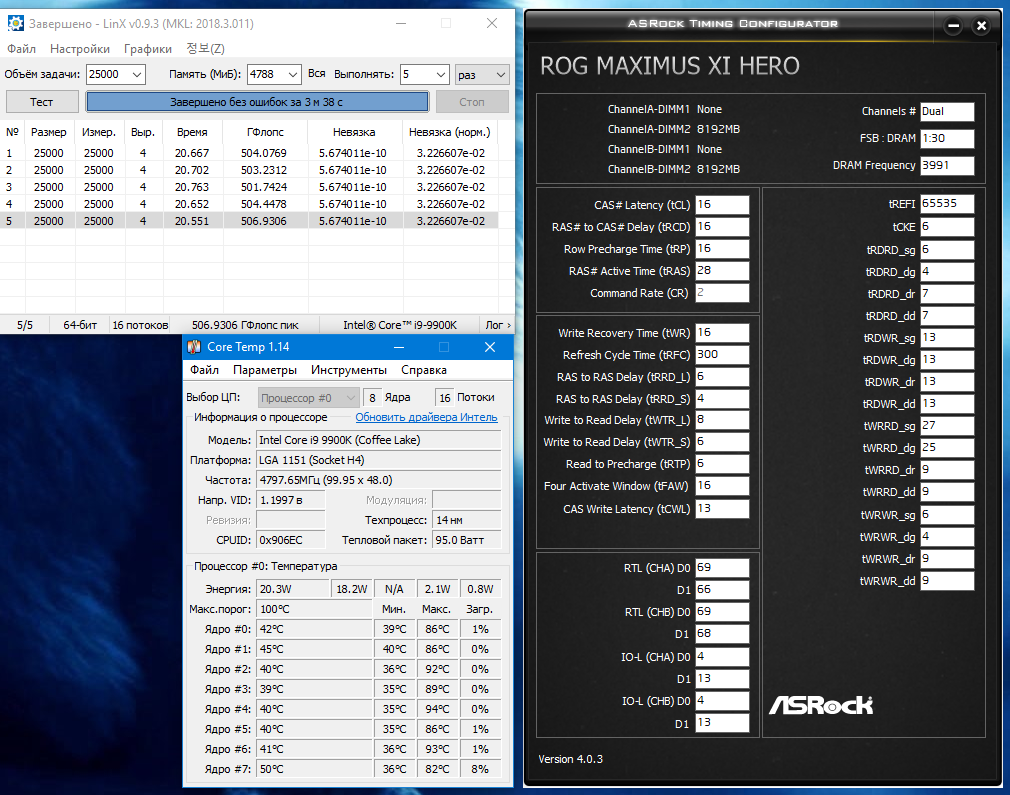This screenshot has height=795, width=1010.
Task: Click the Тест button in LinX
Action: click(42, 102)
